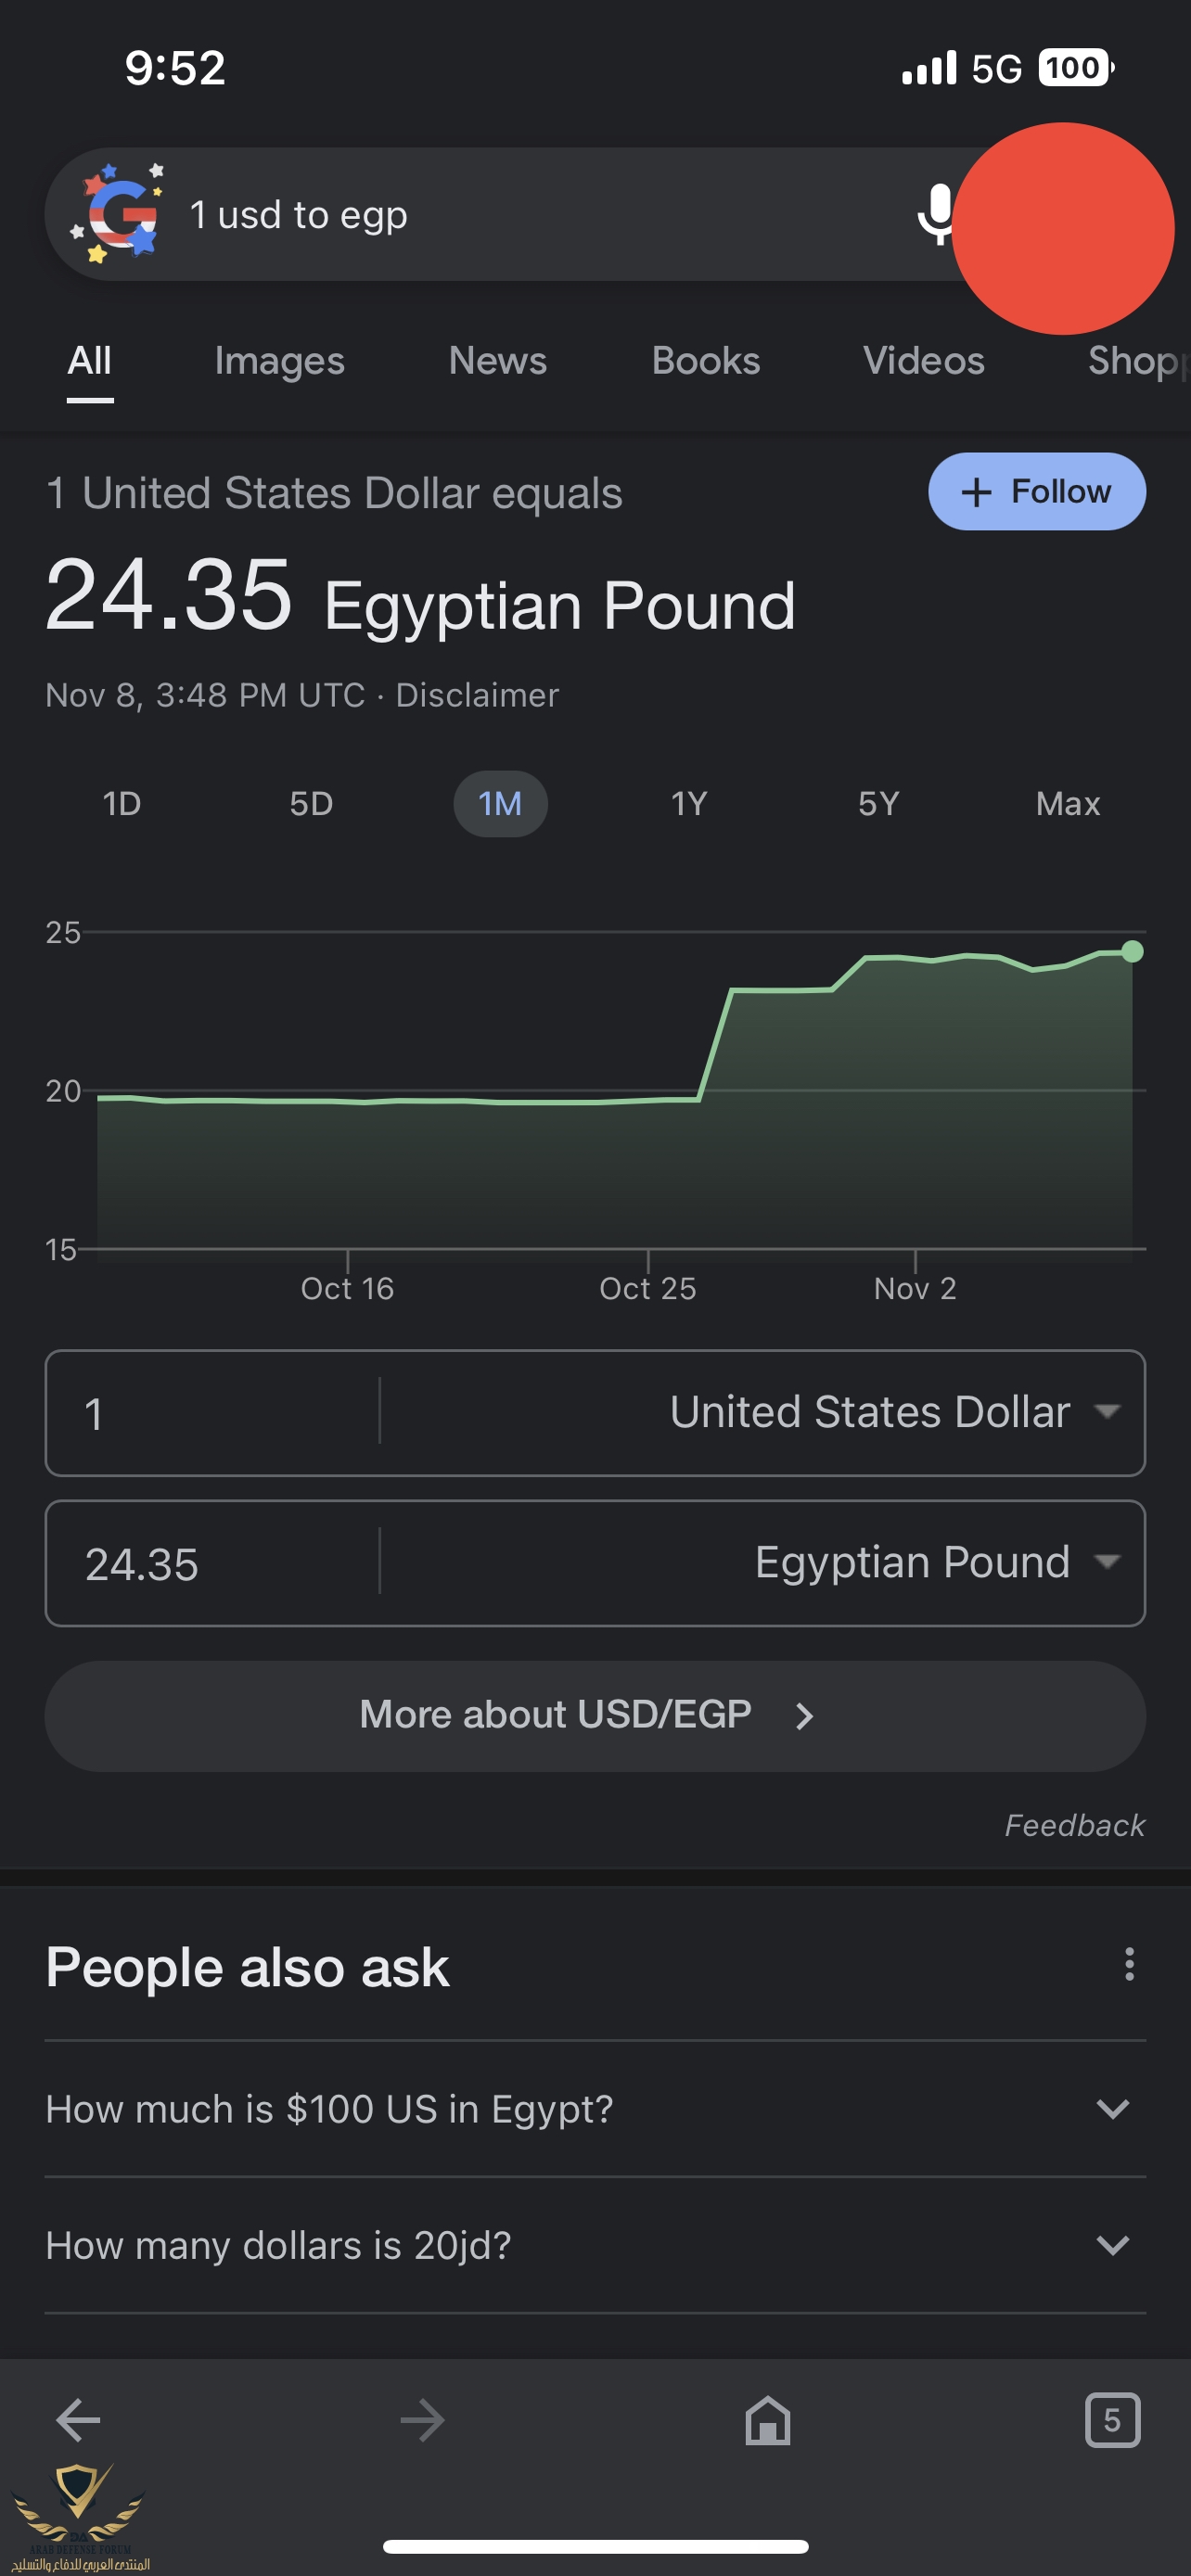Select the Max chart range
This screenshot has width=1191, height=2576.
pos(1068,804)
